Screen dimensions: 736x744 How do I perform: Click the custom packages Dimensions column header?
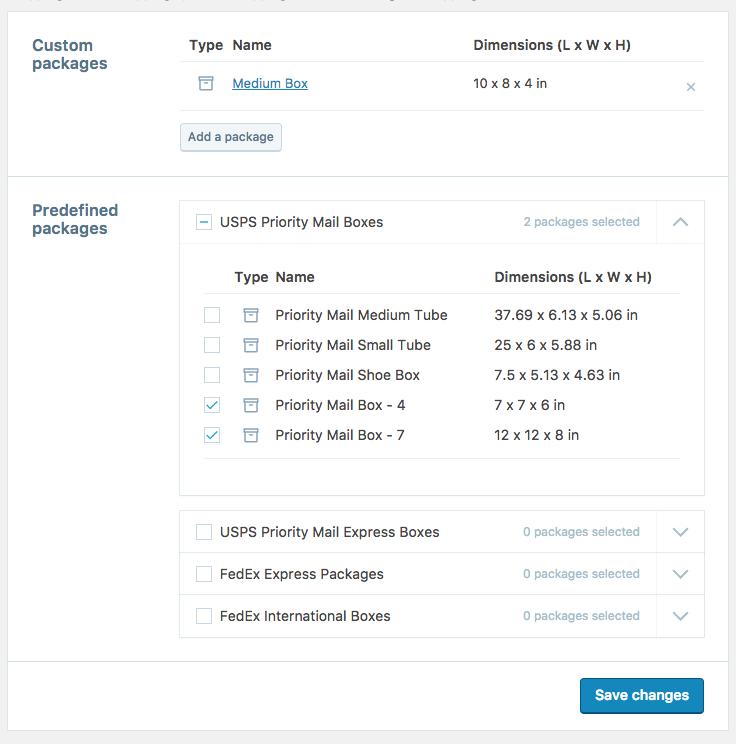(x=552, y=45)
